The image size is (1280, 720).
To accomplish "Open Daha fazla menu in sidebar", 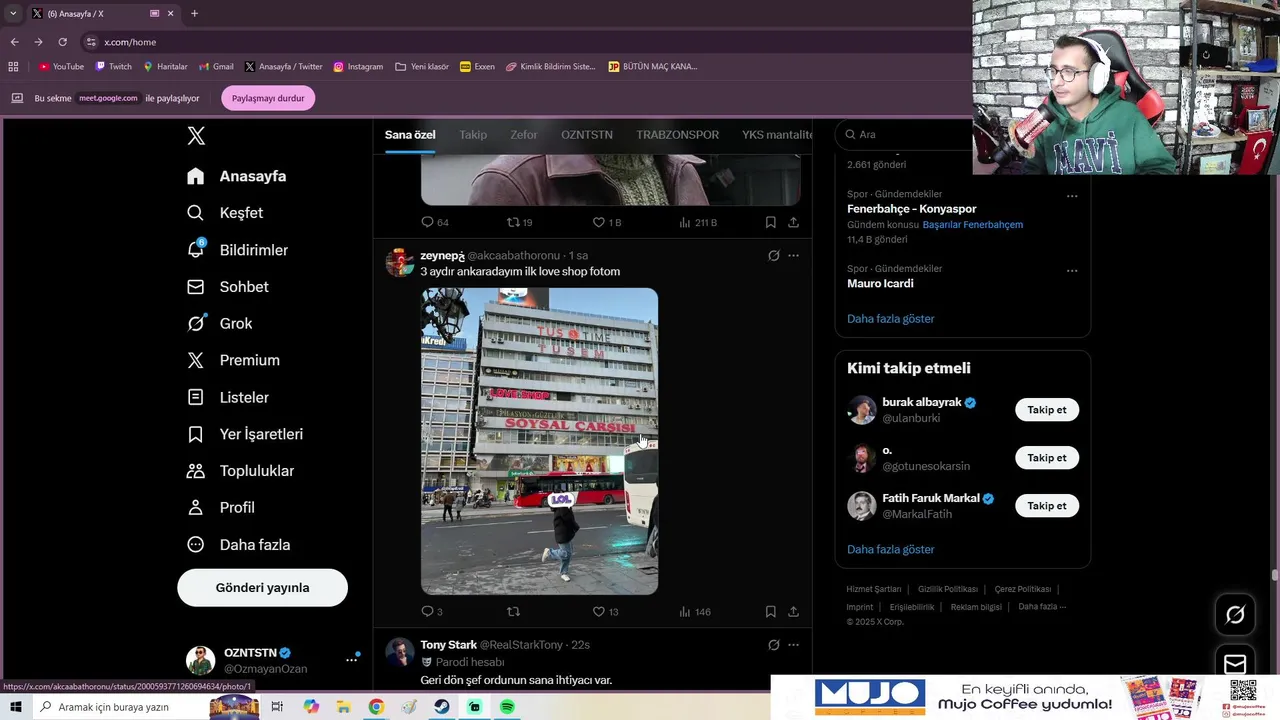I will click(x=239, y=545).
